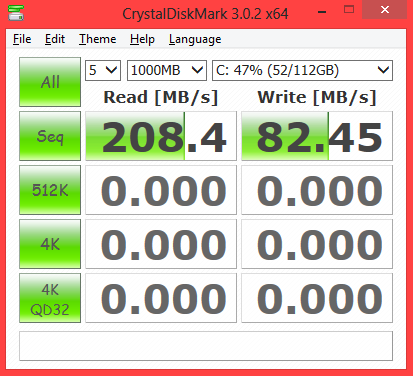Expand the 1000MB test size dropdown
The image size is (413, 376).
pos(167,70)
